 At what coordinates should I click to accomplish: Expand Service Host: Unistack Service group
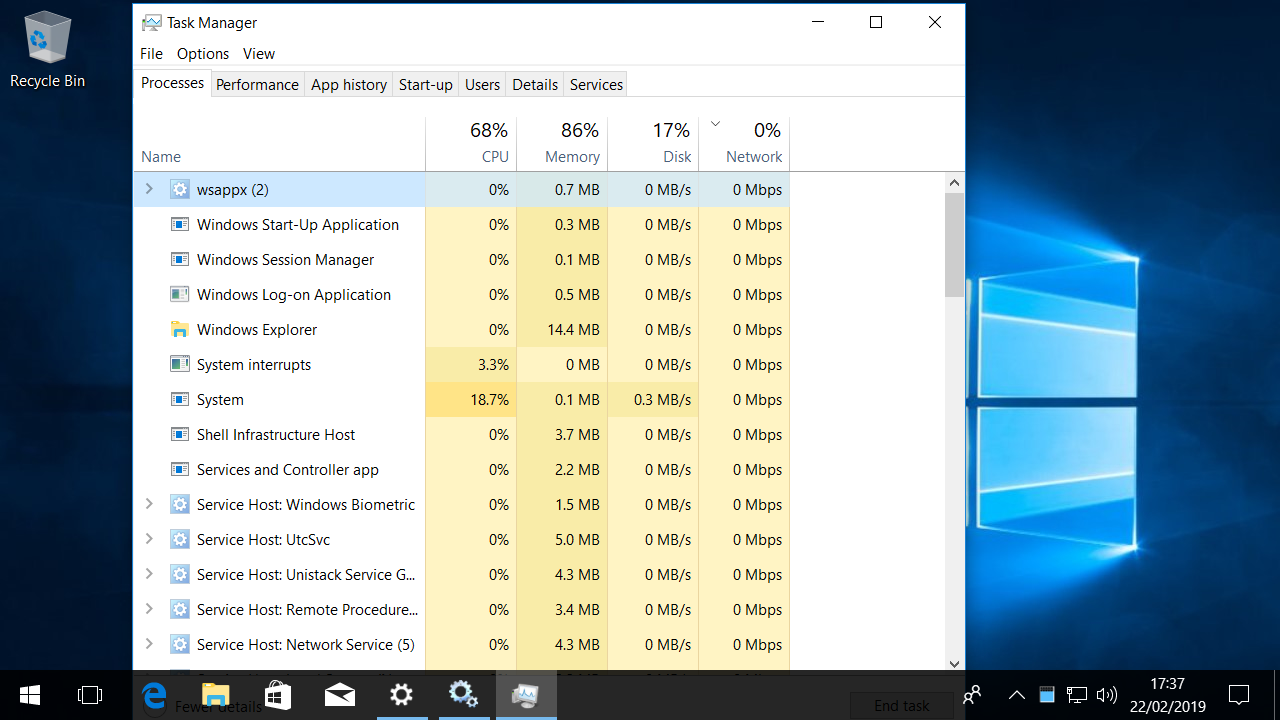pos(149,574)
